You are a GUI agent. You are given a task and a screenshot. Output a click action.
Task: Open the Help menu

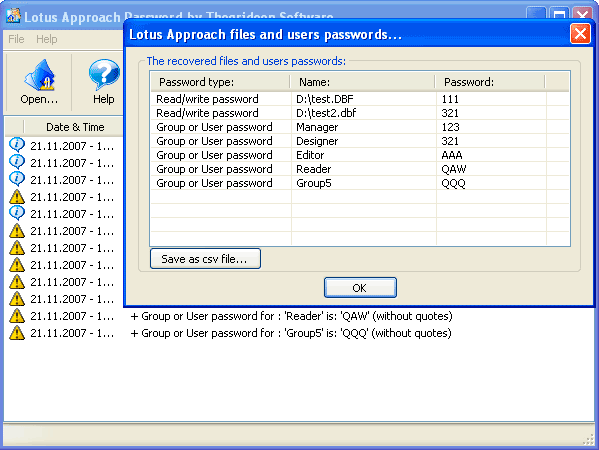[x=47, y=39]
